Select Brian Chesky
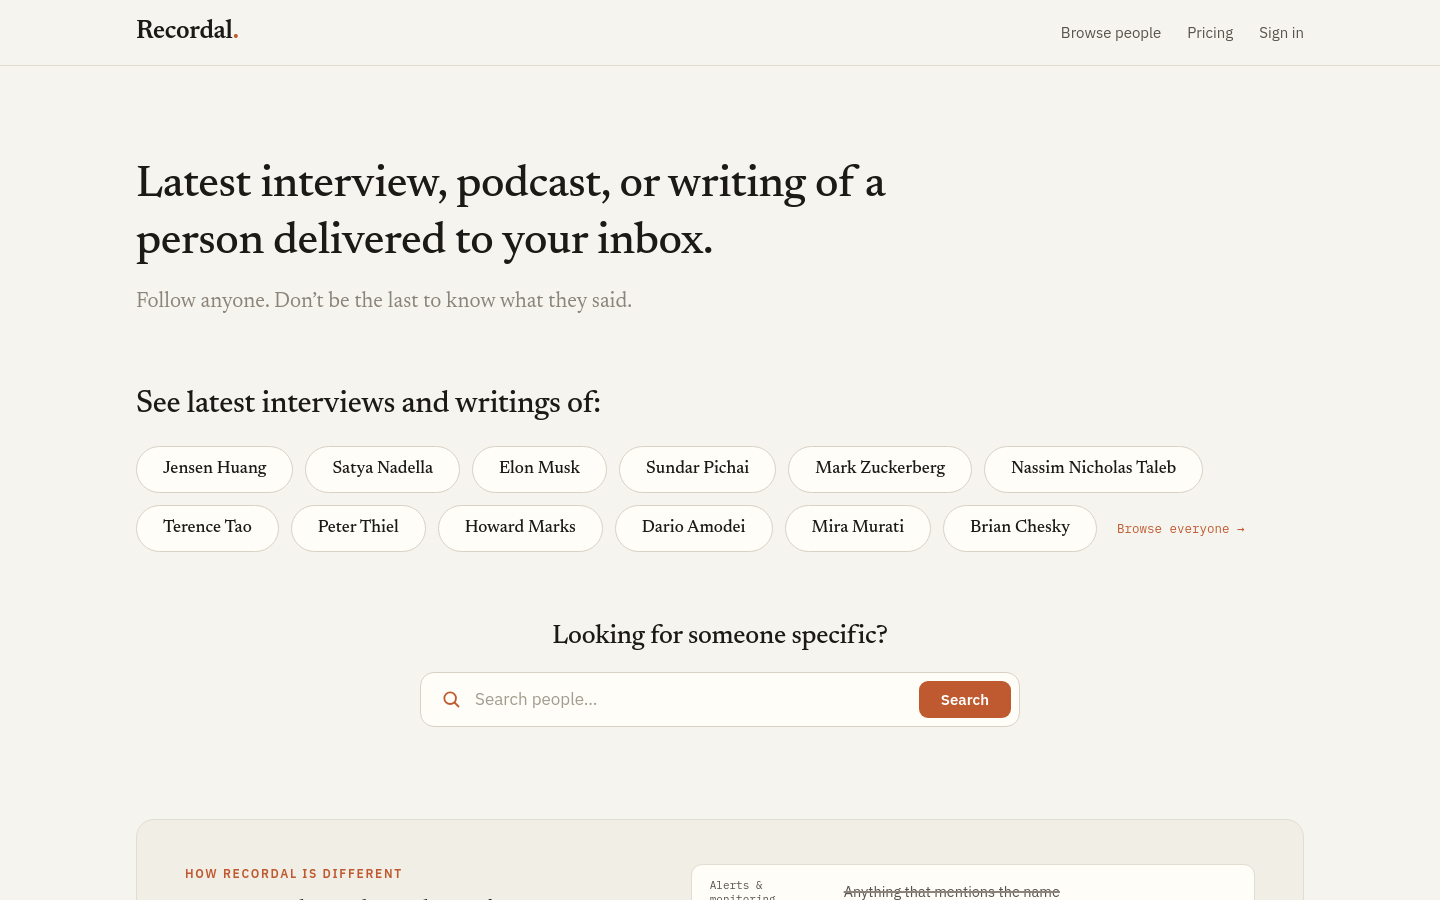The height and width of the screenshot is (900, 1440). [1020, 528]
